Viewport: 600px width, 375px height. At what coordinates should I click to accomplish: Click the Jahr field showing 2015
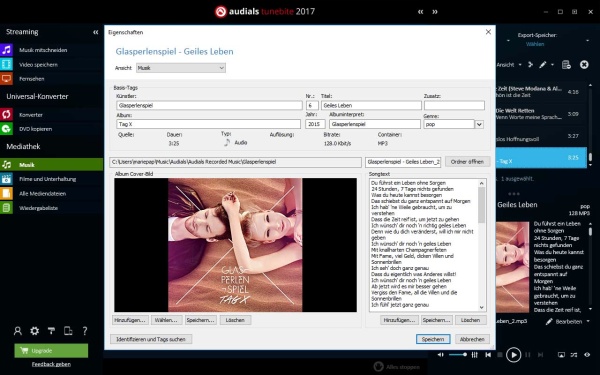315,124
